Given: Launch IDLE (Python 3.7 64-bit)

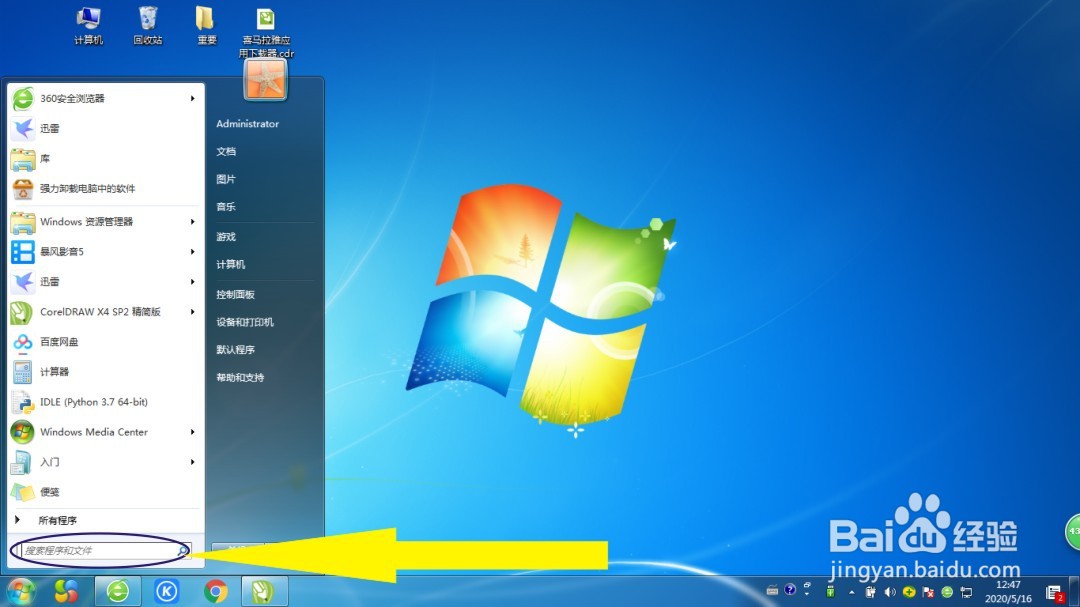Looking at the screenshot, I should (x=105, y=402).
